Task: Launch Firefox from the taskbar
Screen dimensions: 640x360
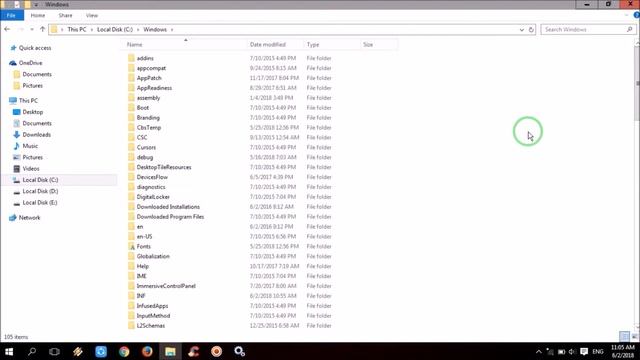Action: tap(147, 351)
